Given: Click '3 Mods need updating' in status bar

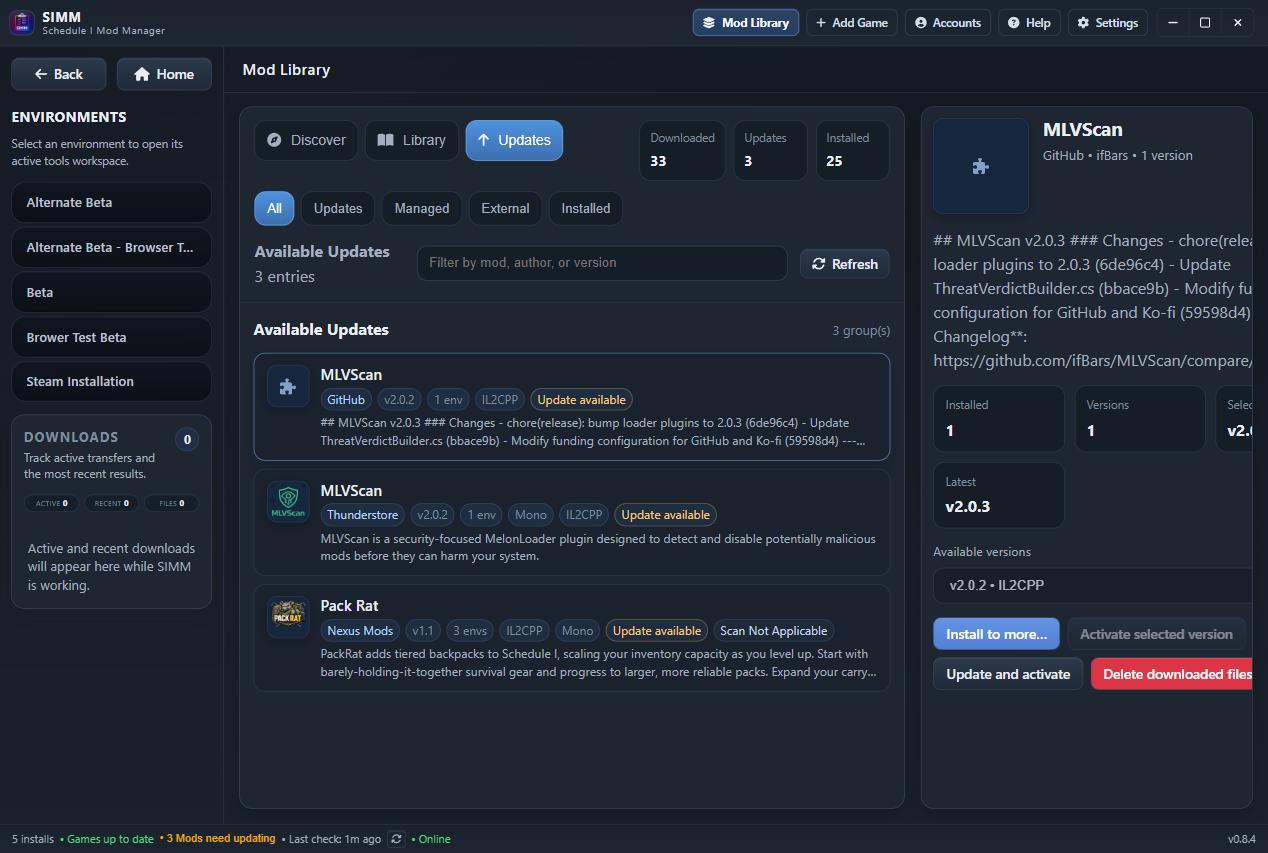Looking at the screenshot, I should point(221,839).
